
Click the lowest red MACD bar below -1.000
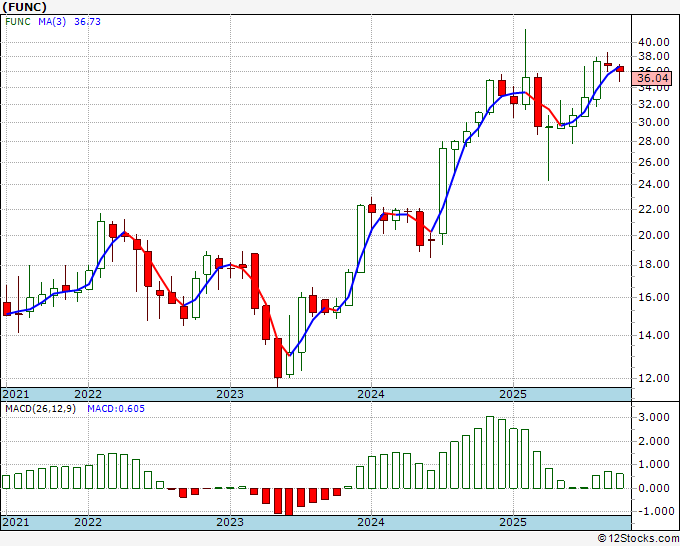pyautogui.click(x=289, y=502)
